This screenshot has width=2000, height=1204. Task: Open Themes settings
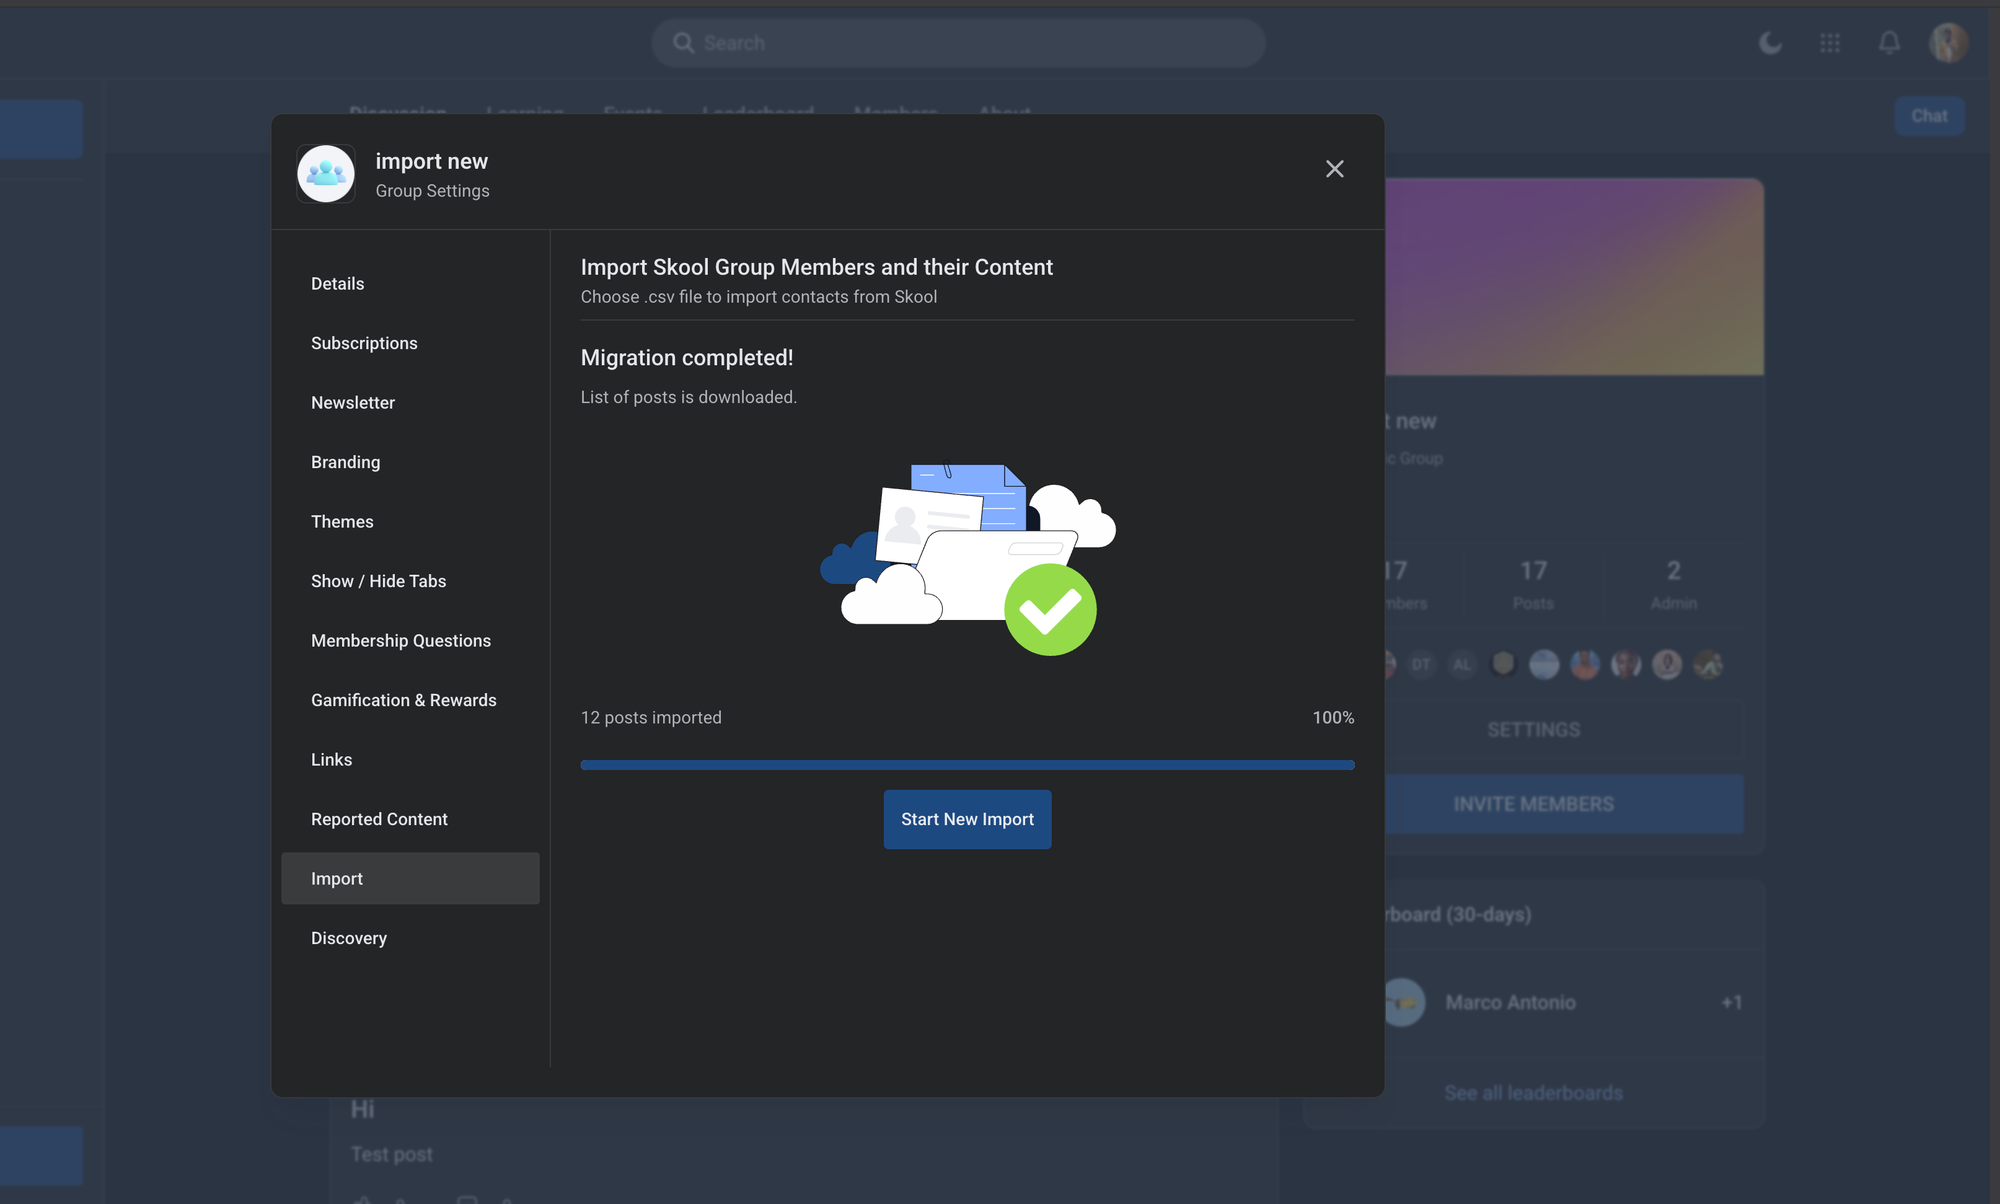click(342, 522)
